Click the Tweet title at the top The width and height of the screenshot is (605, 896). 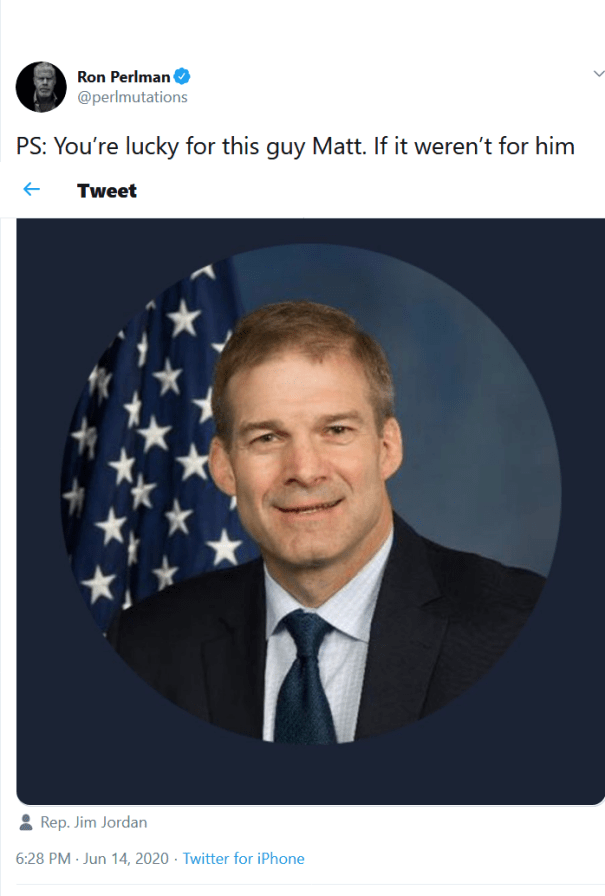(x=106, y=190)
